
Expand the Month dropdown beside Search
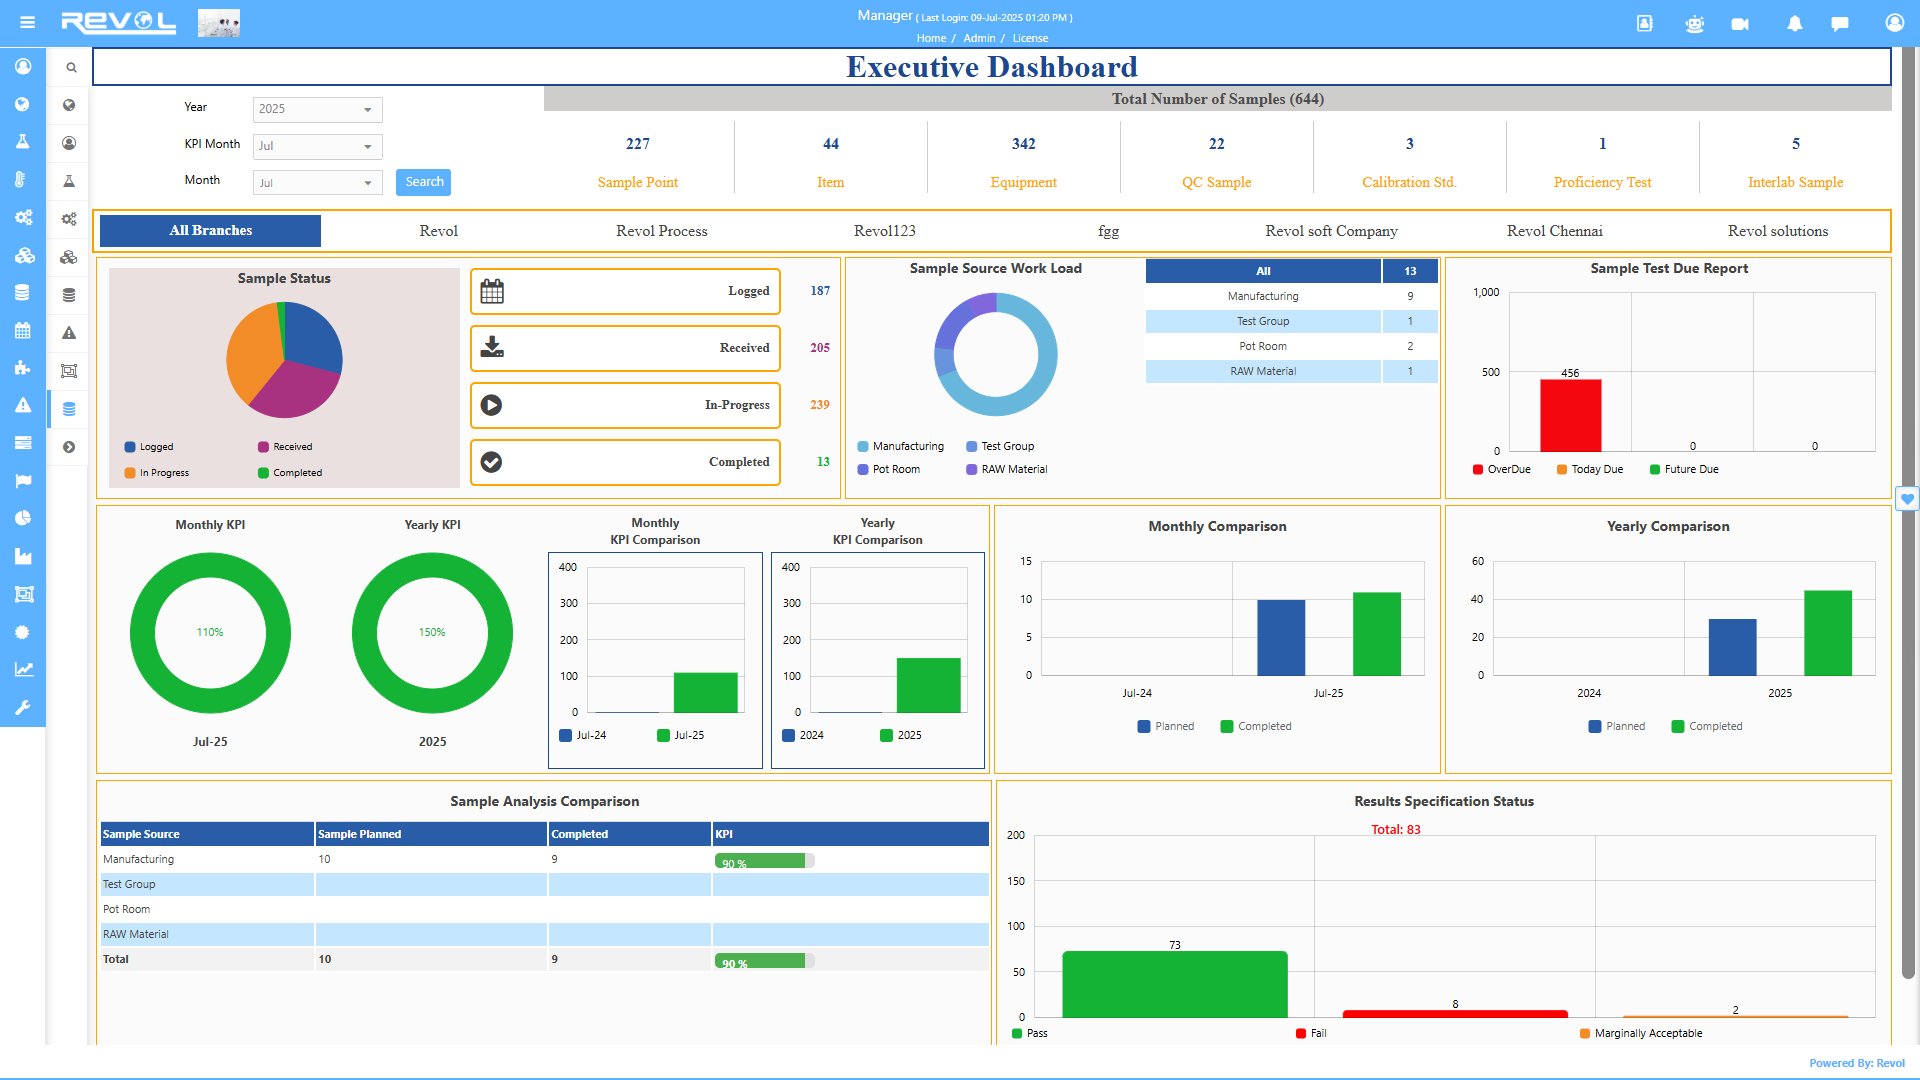coord(317,183)
